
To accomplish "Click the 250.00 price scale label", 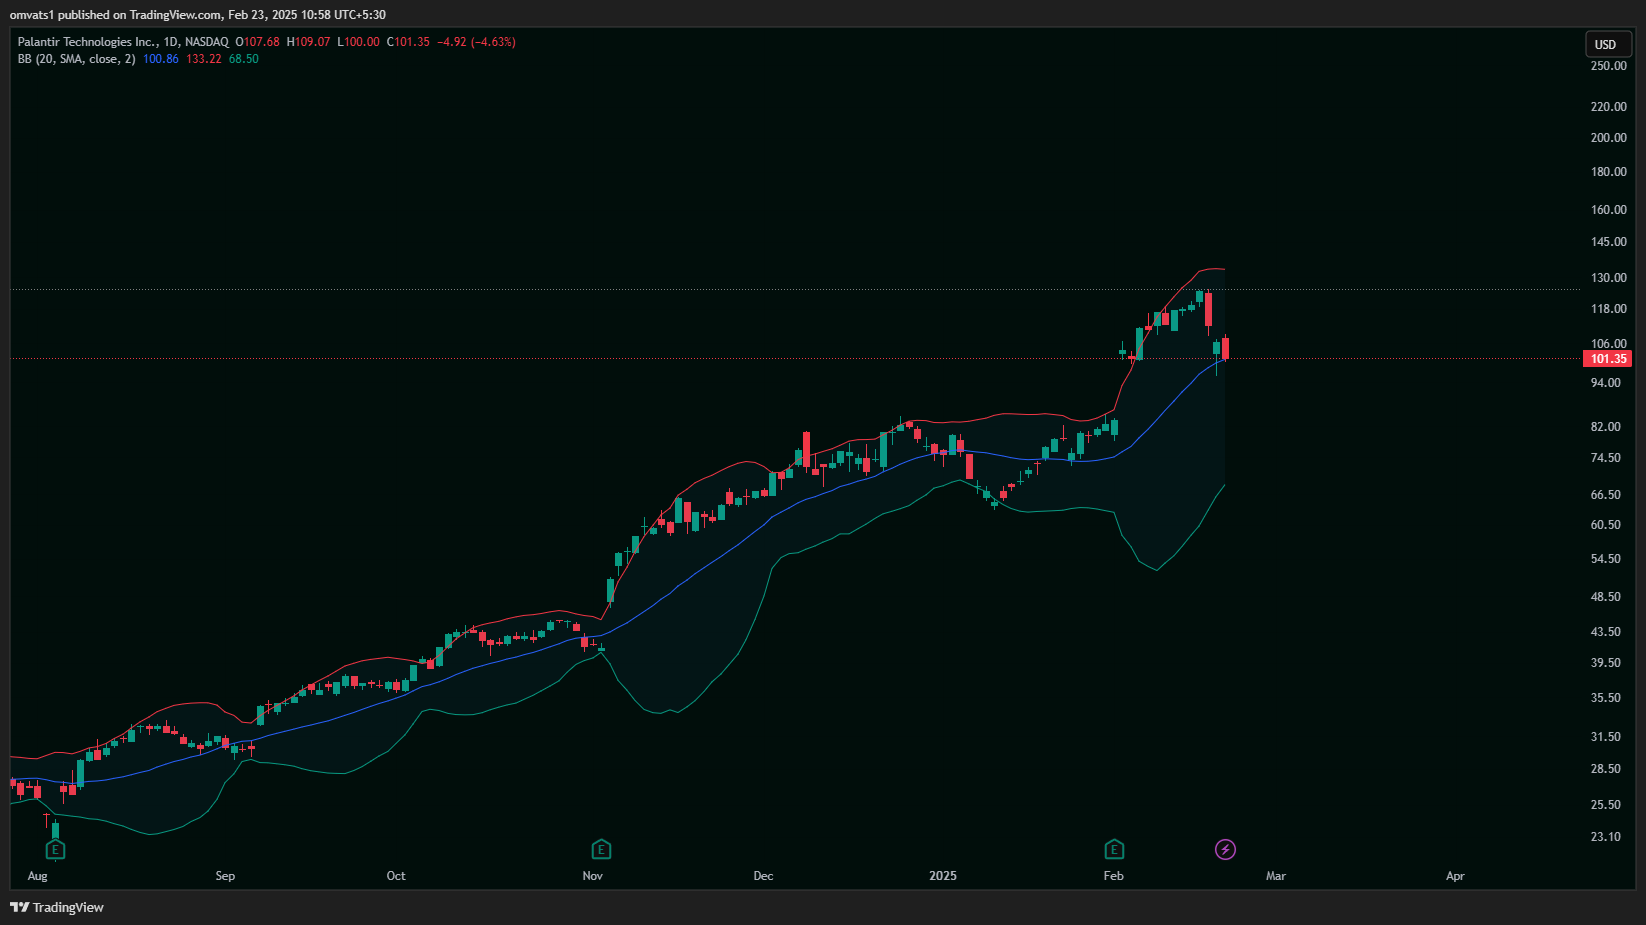I will (x=1609, y=66).
